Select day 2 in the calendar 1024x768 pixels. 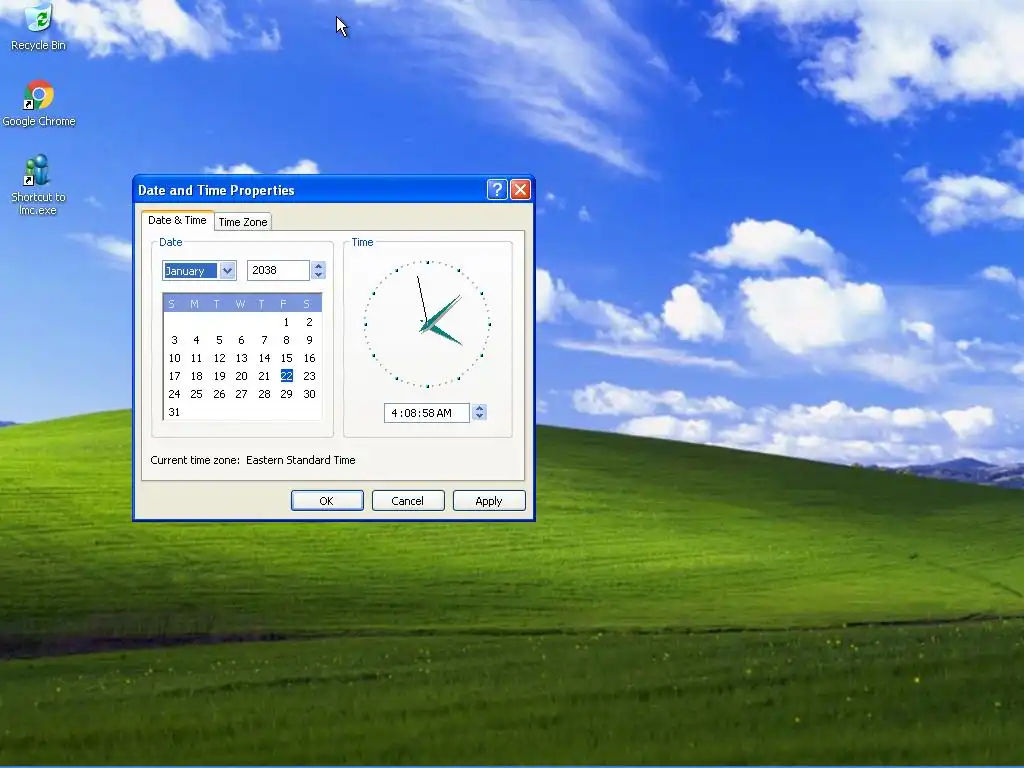click(310, 322)
